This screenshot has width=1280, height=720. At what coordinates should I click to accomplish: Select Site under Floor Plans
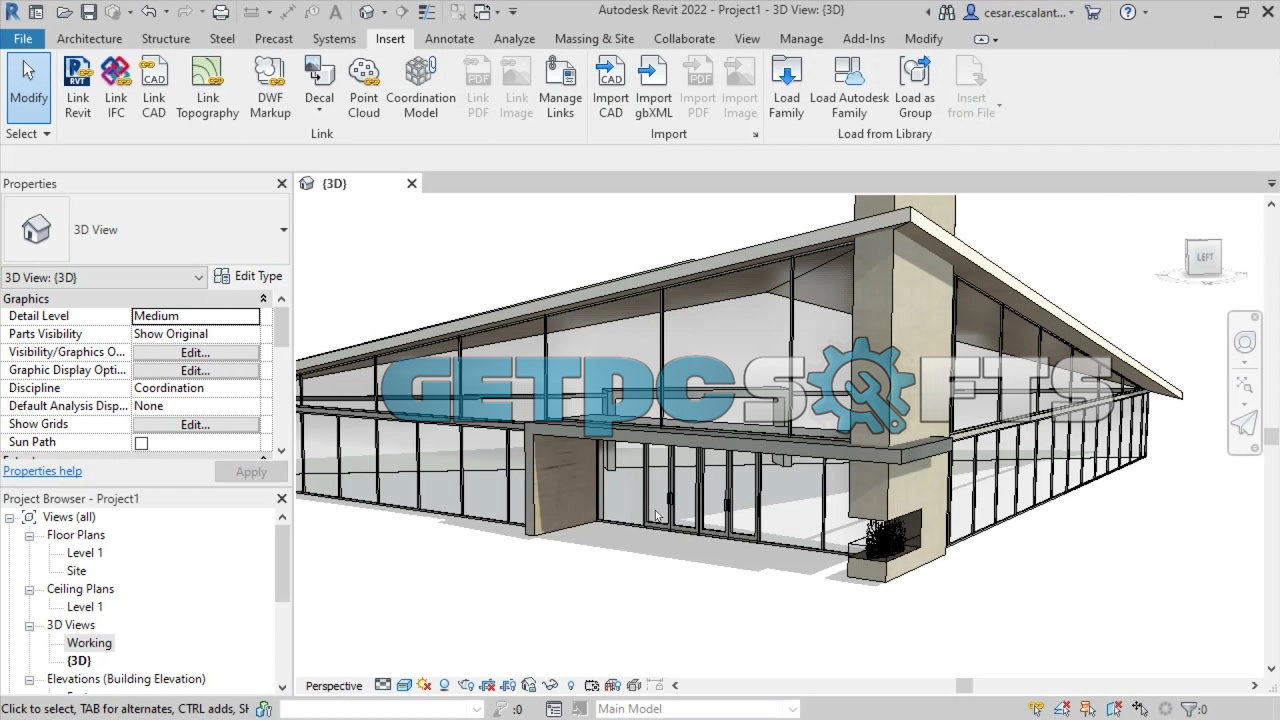pyautogui.click(x=76, y=571)
